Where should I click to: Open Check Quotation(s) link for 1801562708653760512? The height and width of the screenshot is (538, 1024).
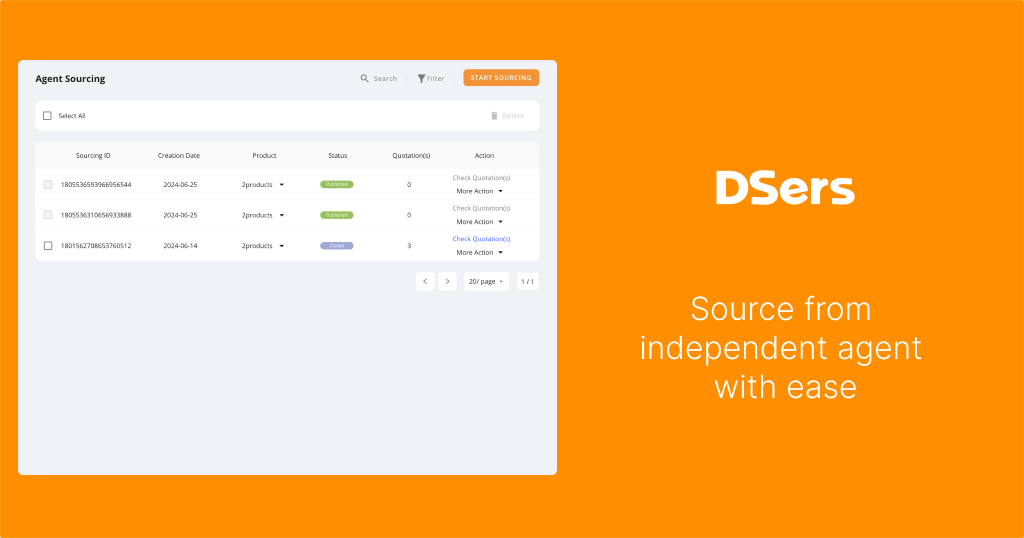(x=481, y=239)
